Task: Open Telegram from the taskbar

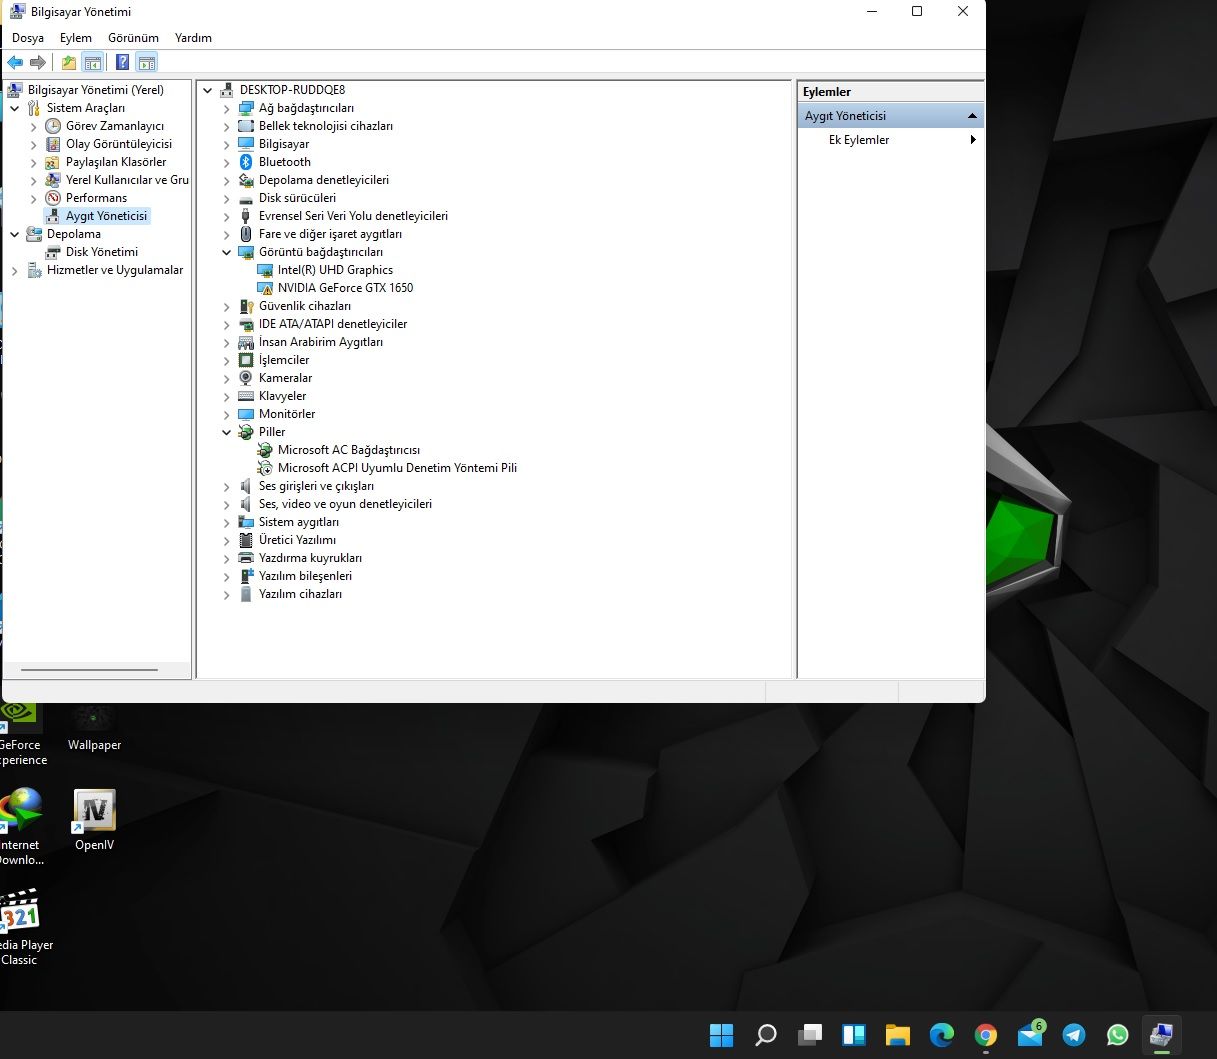Action: click(x=1074, y=1035)
